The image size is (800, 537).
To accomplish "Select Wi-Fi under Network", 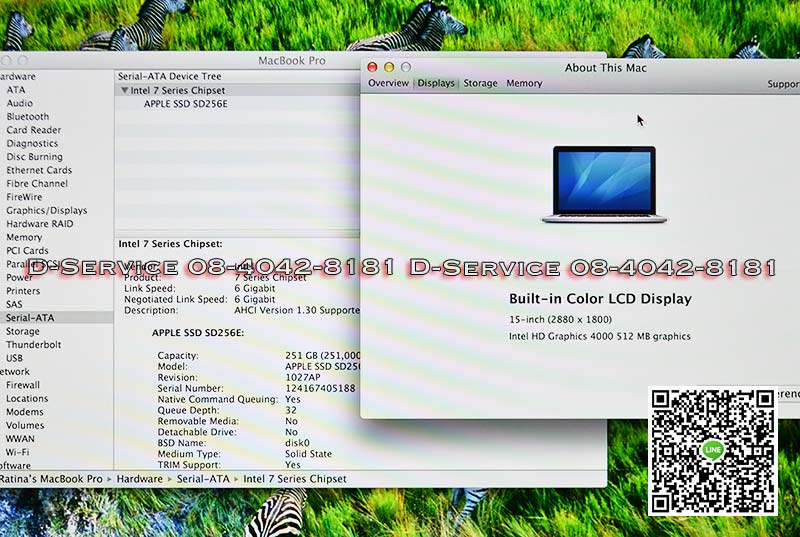I will pos(17,452).
